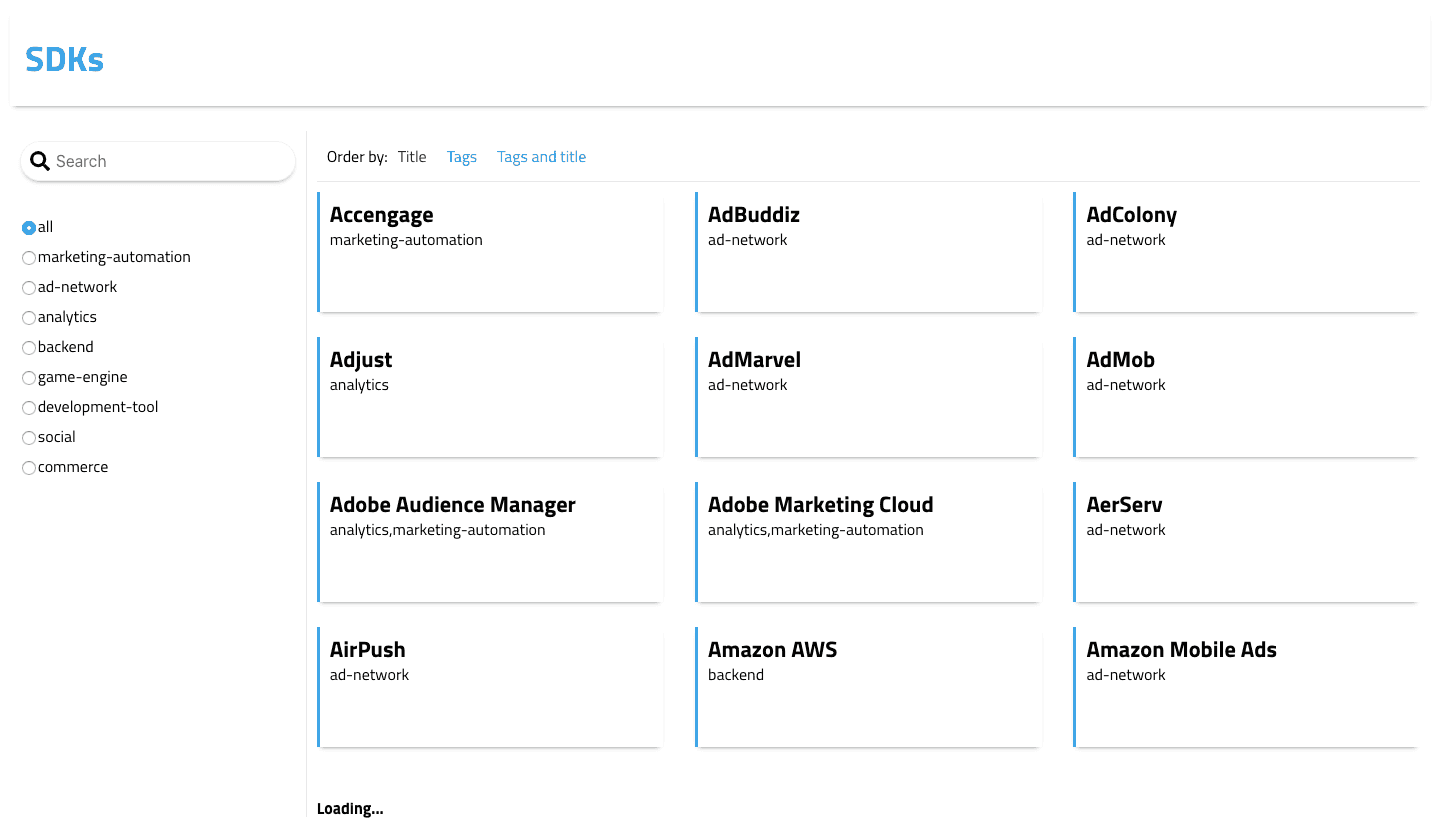Order the list by Title
The image size is (1440, 827).
pos(412,157)
